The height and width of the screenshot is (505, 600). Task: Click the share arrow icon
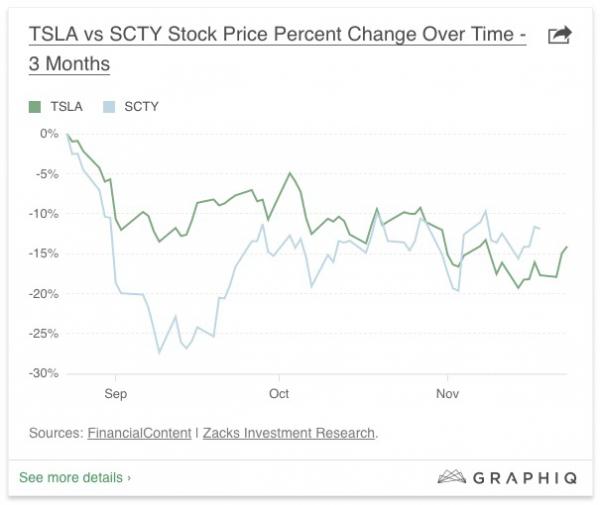point(560,35)
